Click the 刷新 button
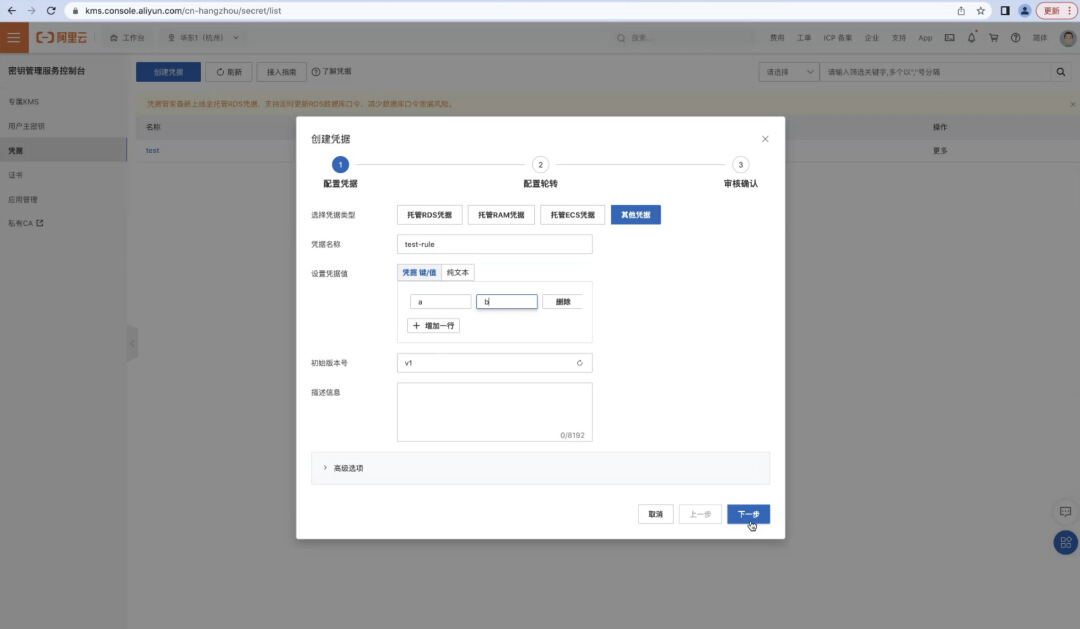 (229, 72)
